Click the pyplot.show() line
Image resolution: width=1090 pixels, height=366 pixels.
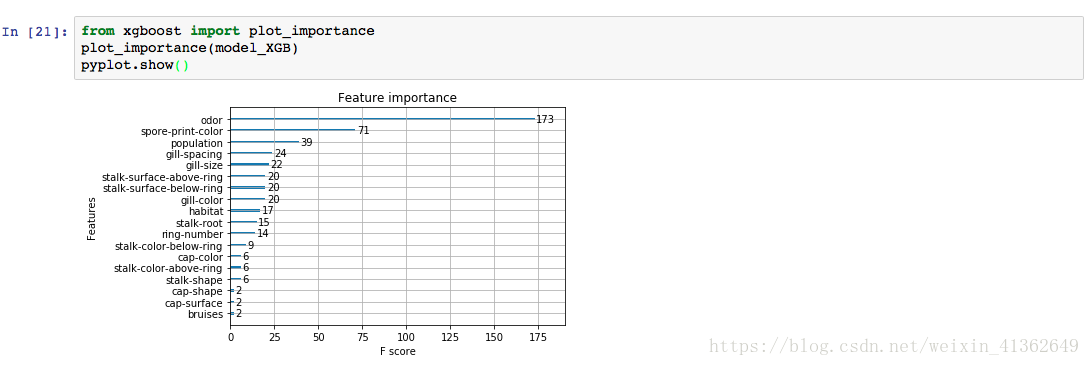pyautogui.click(x=134, y=67)
